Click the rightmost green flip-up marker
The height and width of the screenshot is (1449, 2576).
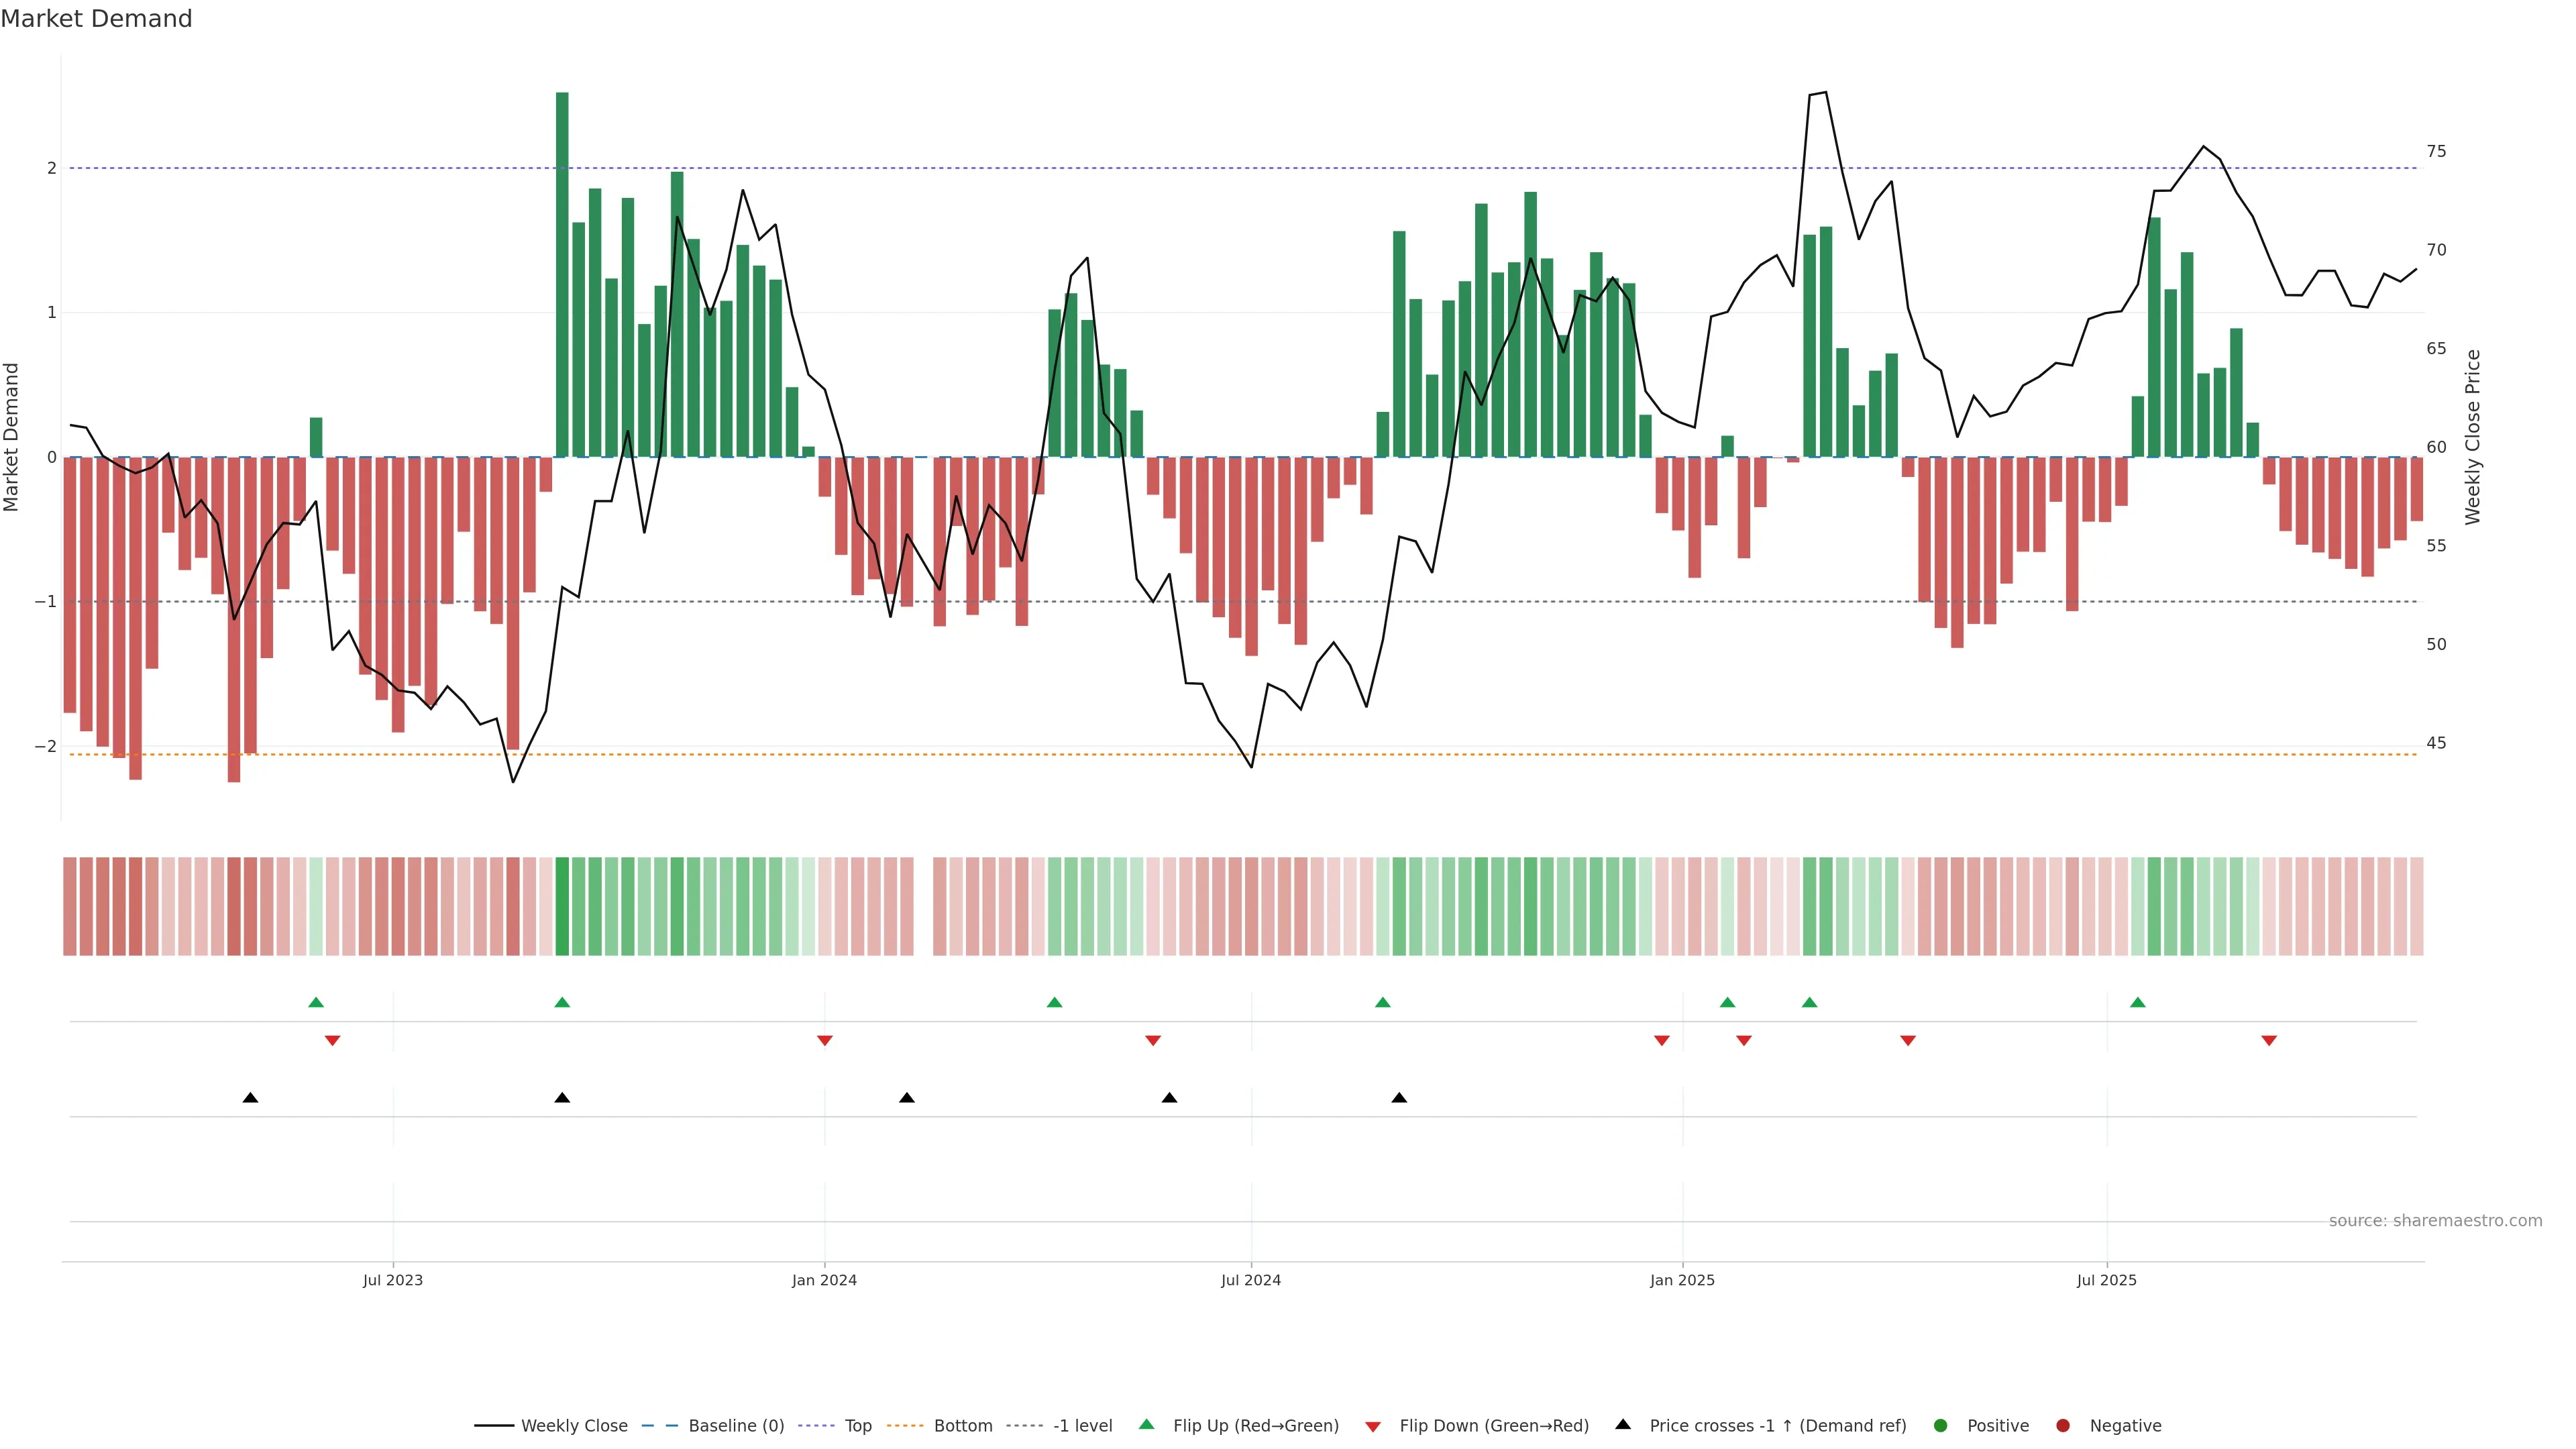2137,1002
